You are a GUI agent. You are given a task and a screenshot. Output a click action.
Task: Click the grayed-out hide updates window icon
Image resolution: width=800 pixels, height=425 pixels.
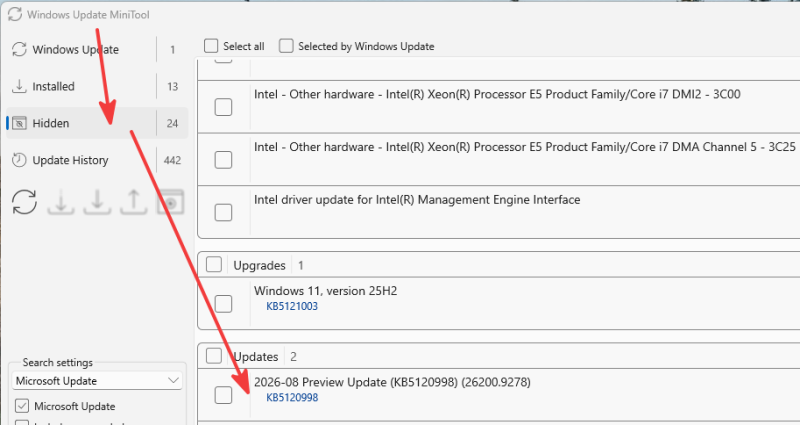tap(170, 202)
